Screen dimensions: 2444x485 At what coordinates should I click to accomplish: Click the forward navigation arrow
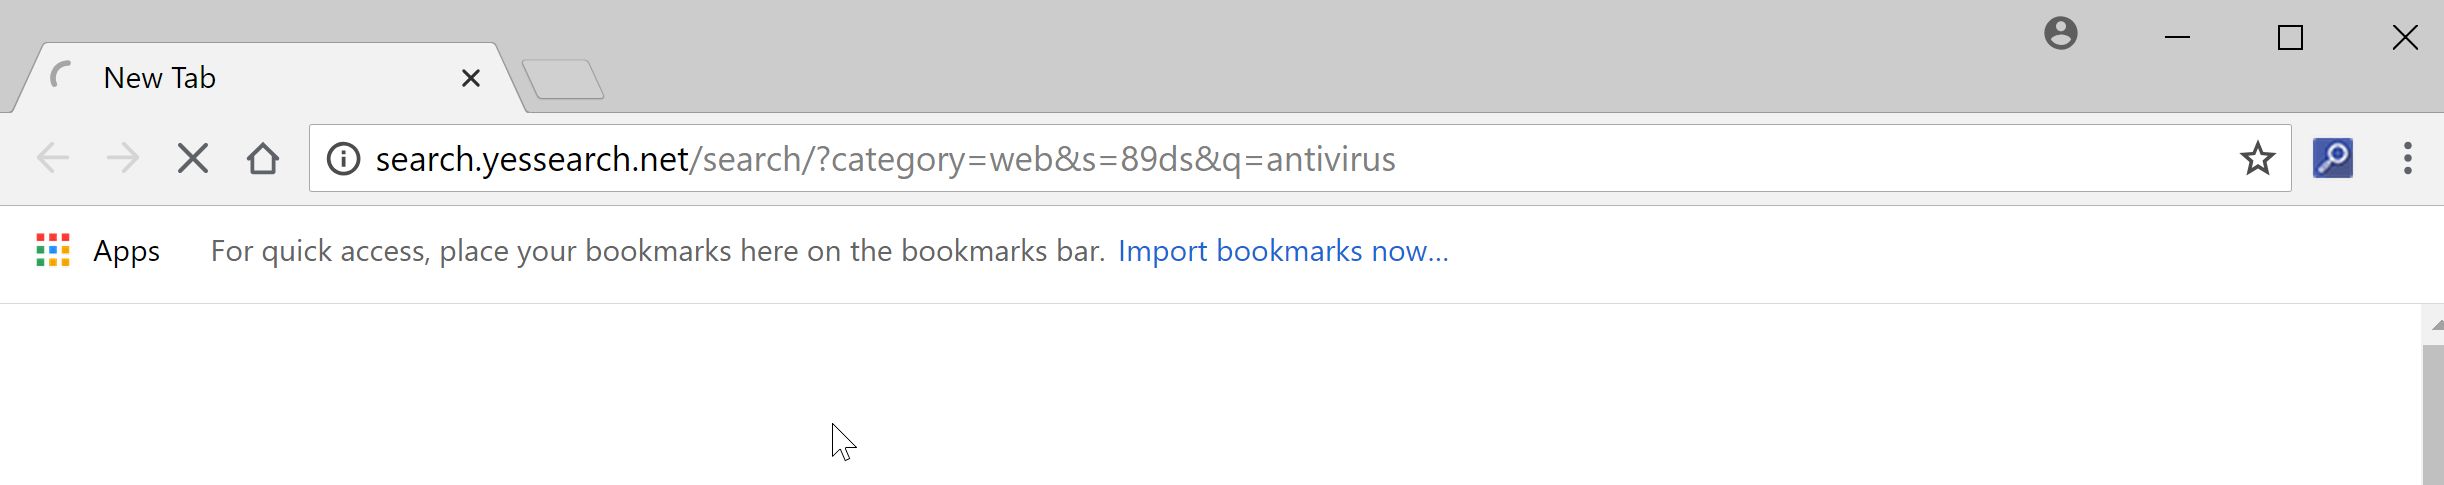click(123, 158)
